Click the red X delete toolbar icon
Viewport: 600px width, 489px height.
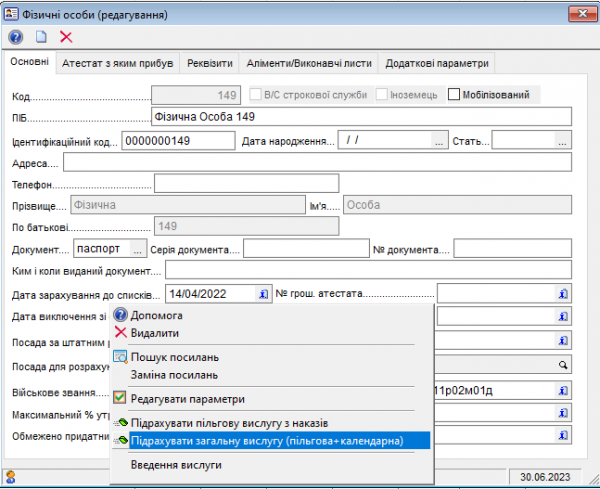point(66,37)
